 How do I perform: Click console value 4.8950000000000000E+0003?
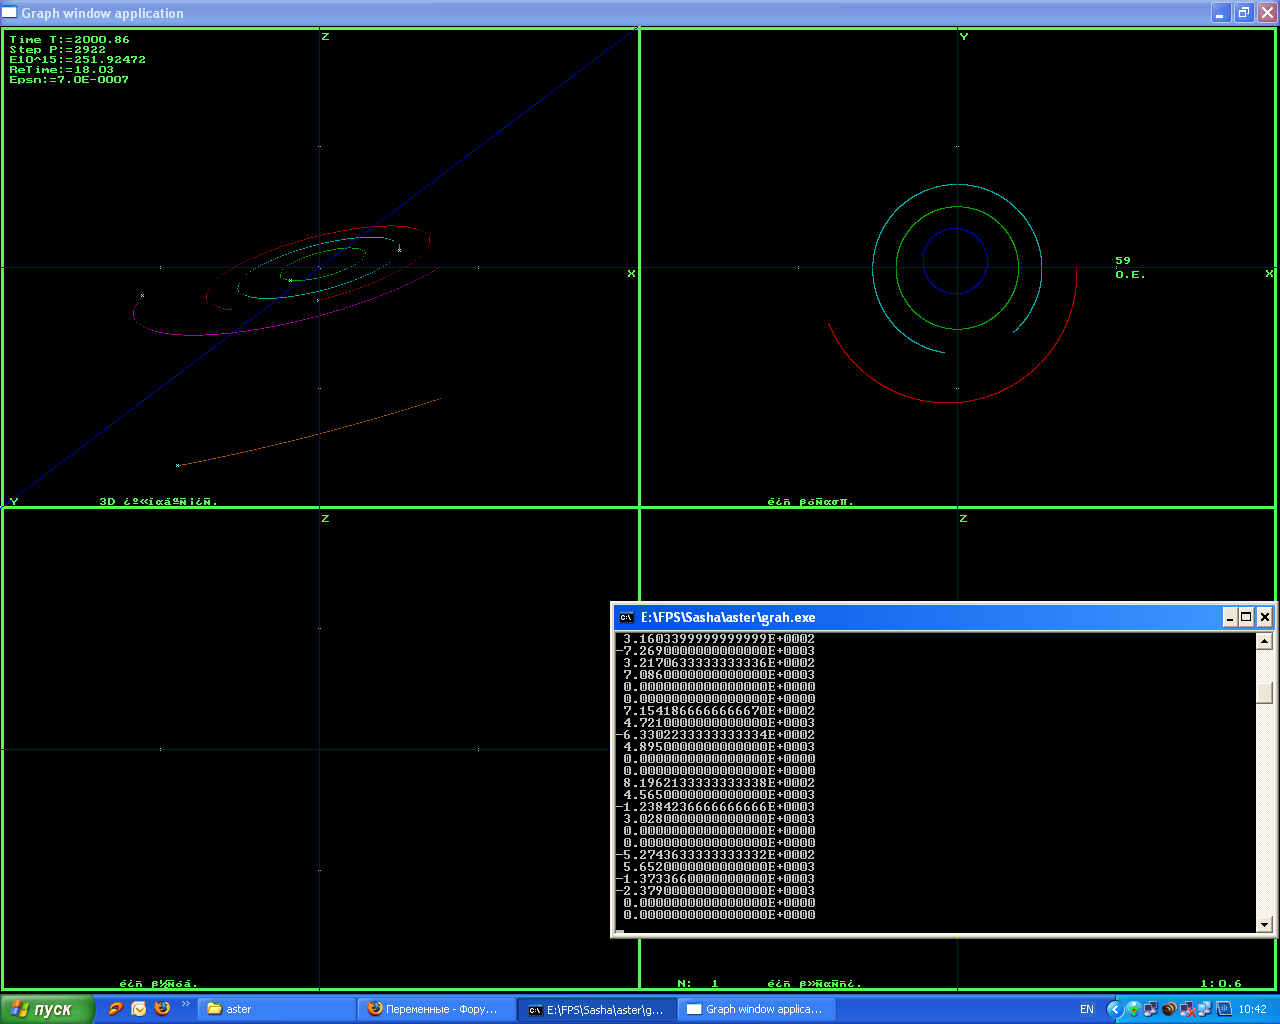point(719,747)
